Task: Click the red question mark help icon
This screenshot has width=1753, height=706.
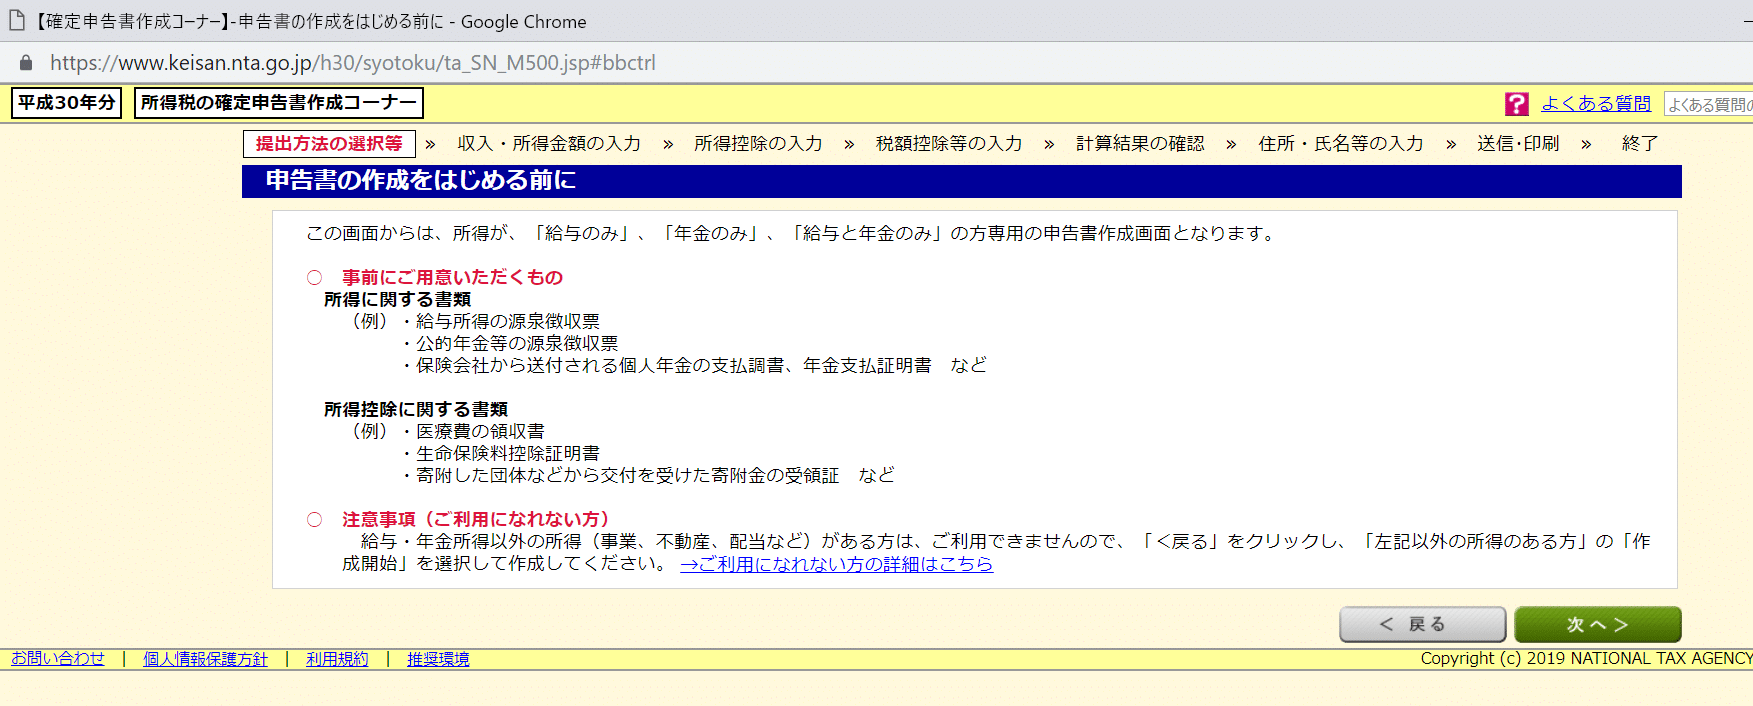Action: point(1516,104)
